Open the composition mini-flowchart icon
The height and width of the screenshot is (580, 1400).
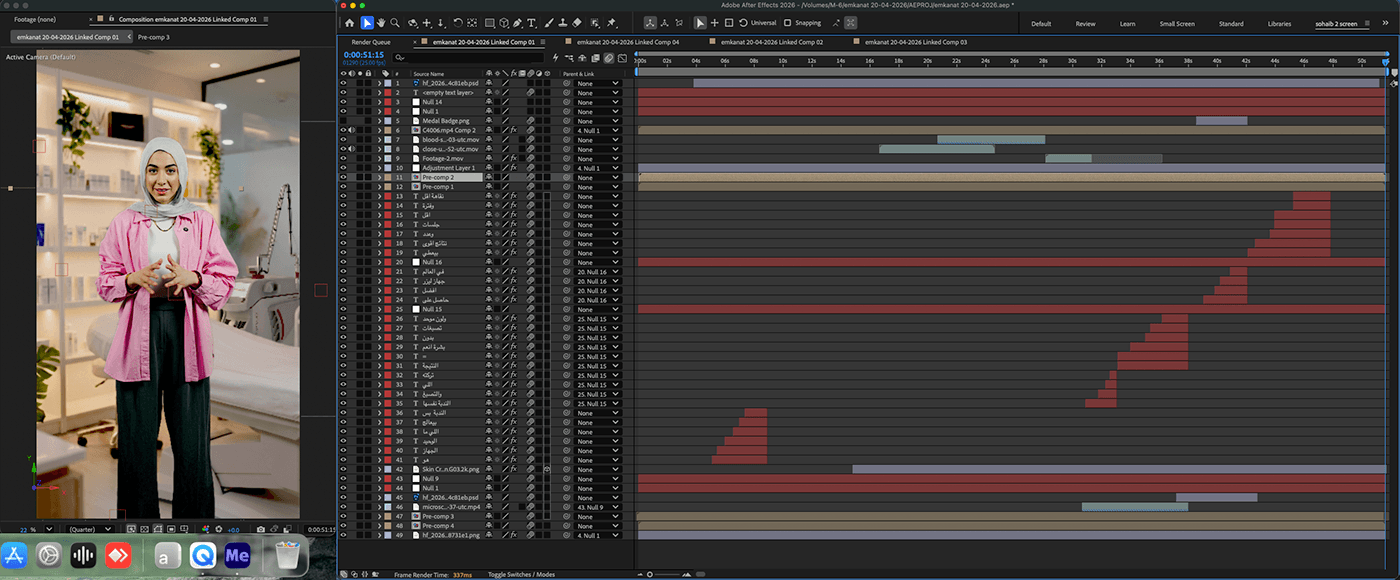click(x=569, y=58)
